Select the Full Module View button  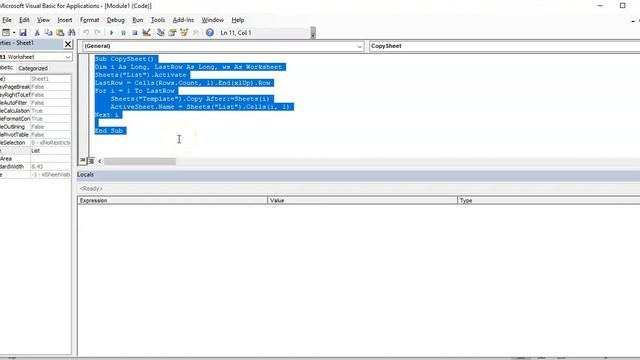coord(91,161)
